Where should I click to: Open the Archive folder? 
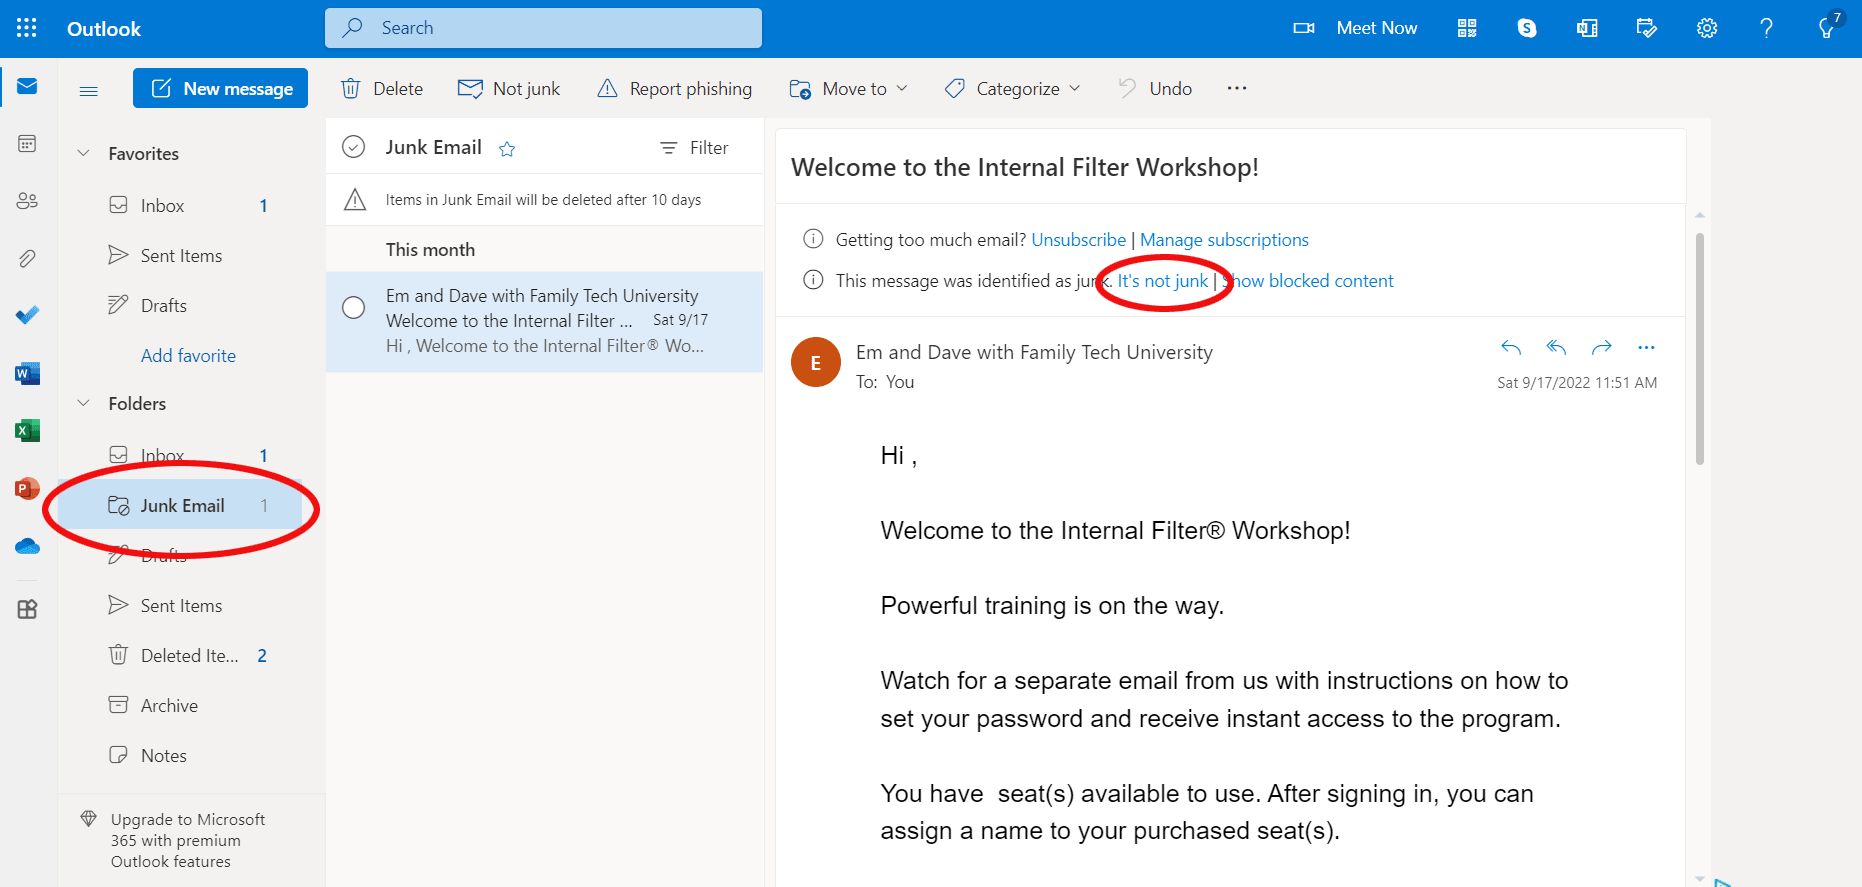coord(169,706)
